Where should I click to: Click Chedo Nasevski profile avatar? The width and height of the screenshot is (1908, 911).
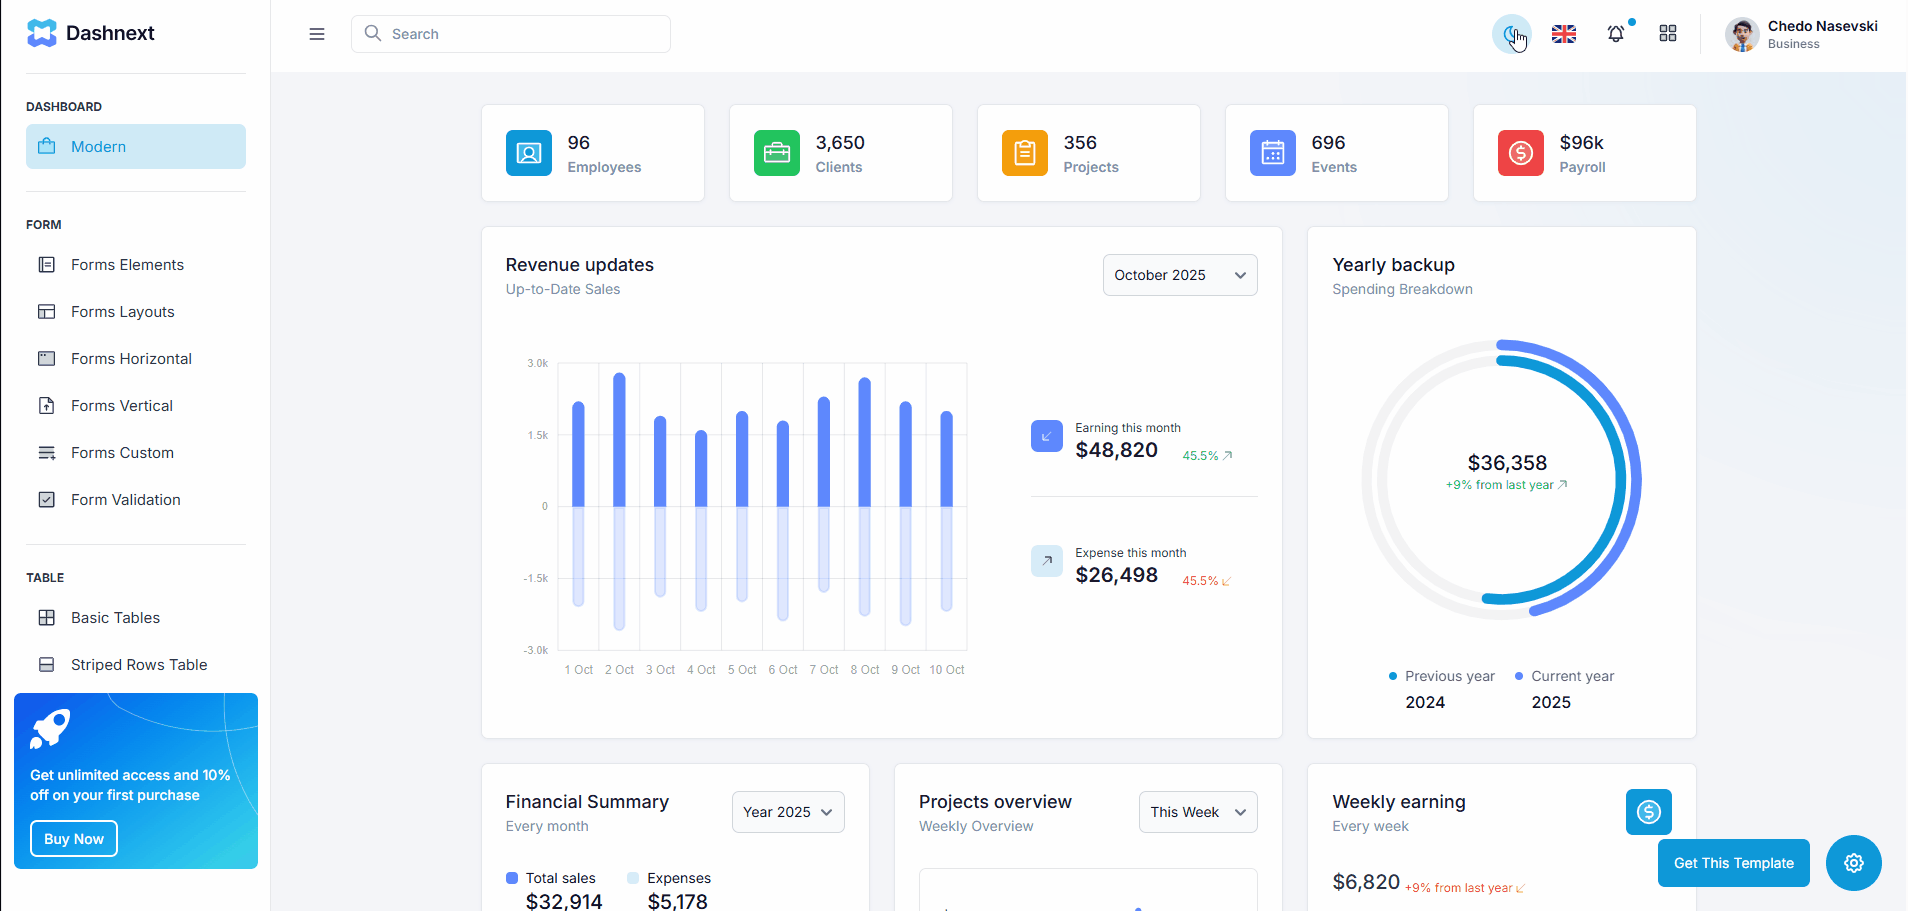click(1742, 34)
